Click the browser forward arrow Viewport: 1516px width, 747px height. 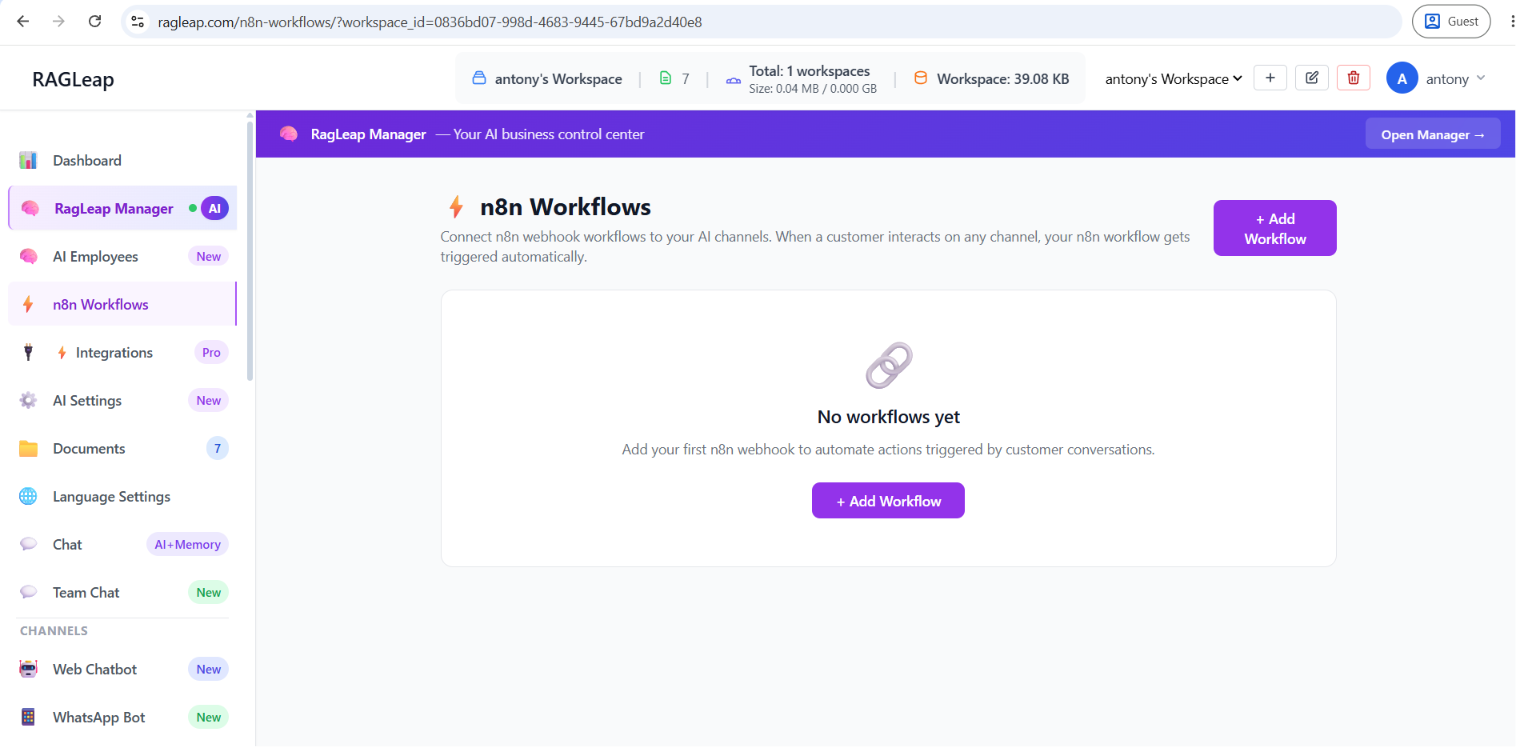tap(59, 21)
